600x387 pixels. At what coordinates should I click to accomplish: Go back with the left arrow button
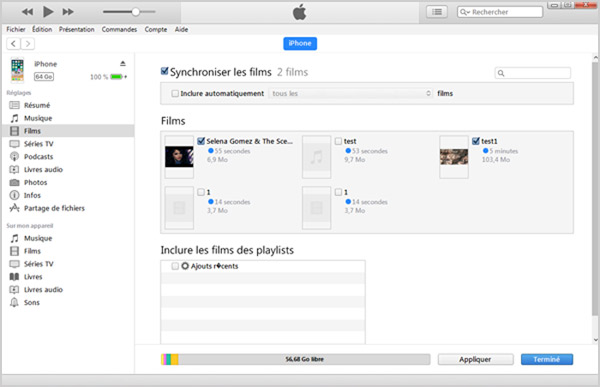[13, 44]
